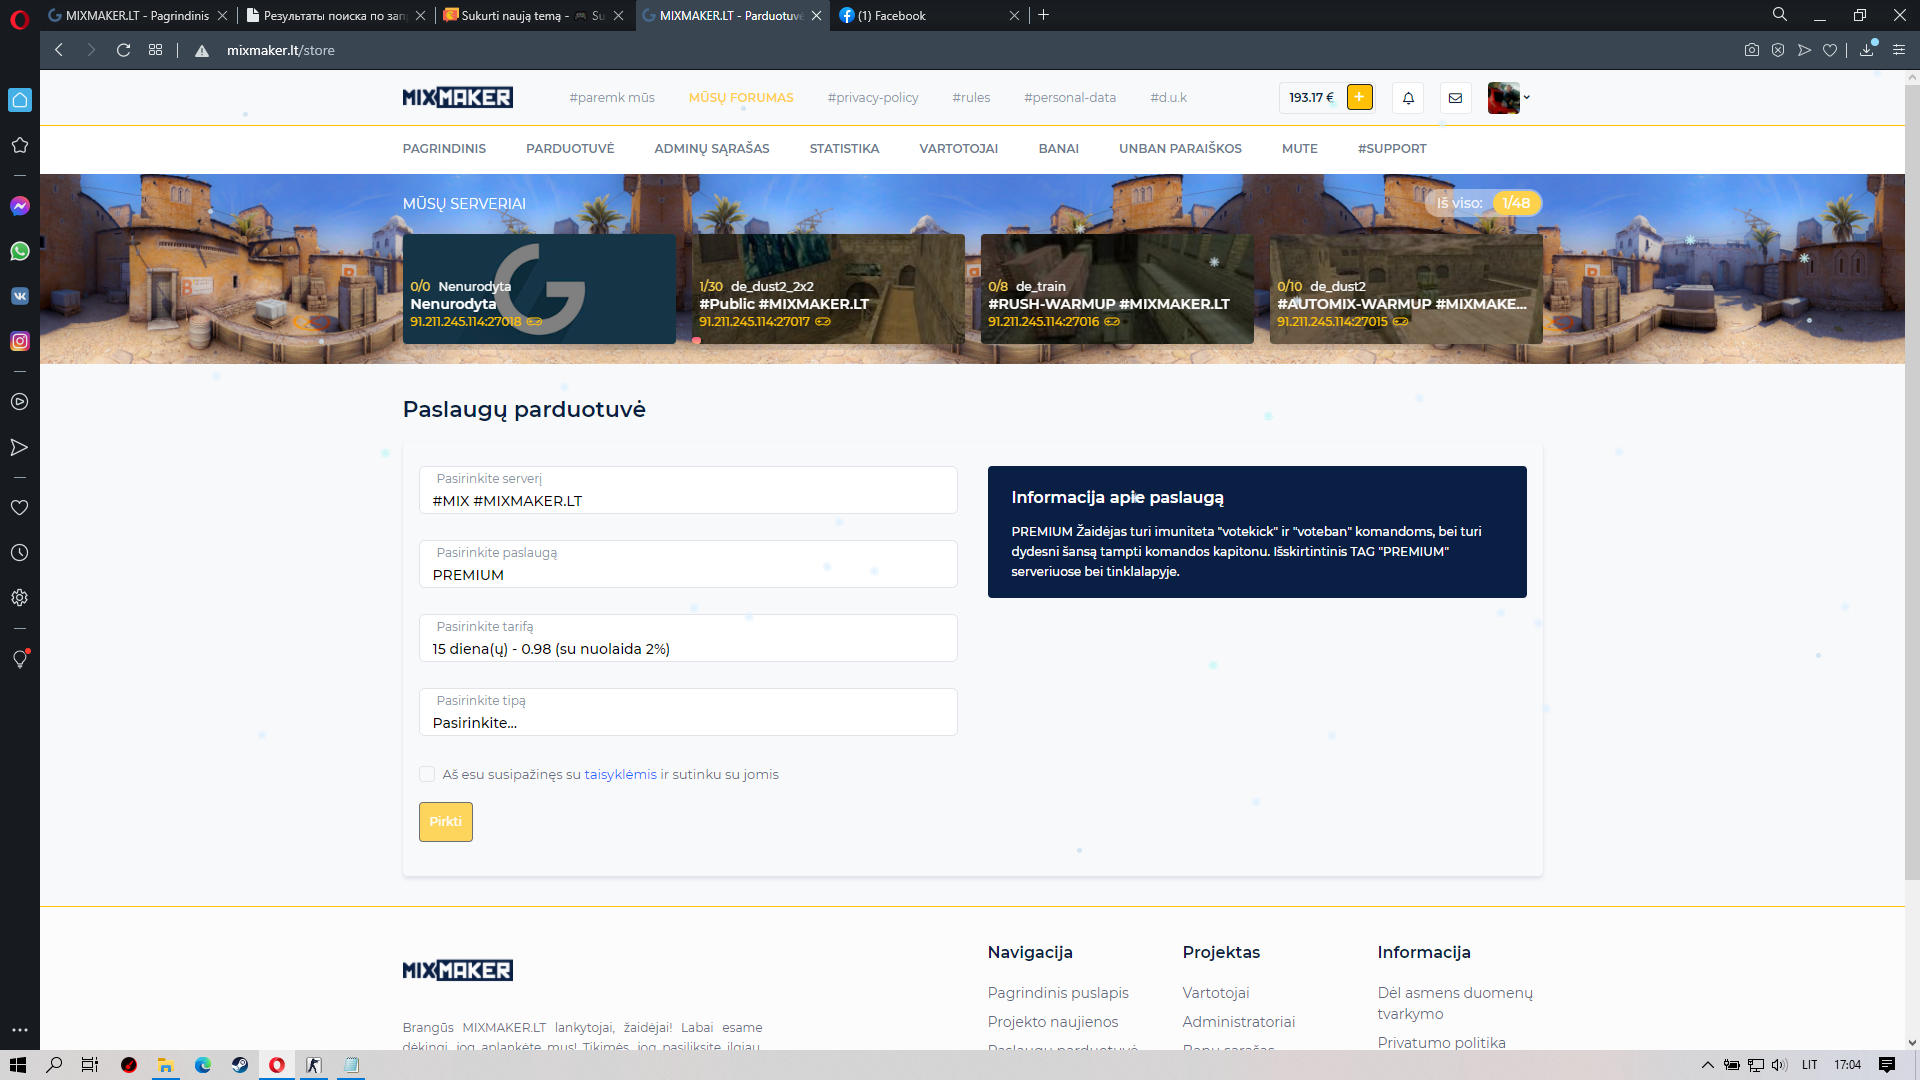
Task: Open sidebar home start page icon
Action: pos(19,100)
